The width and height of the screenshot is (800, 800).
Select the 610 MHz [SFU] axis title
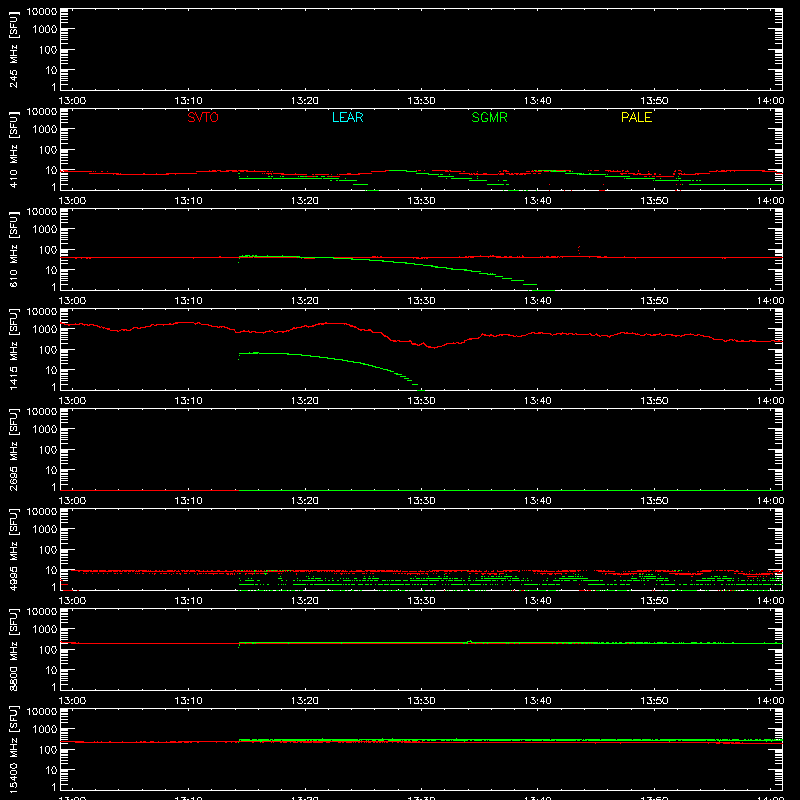[13, 249]
